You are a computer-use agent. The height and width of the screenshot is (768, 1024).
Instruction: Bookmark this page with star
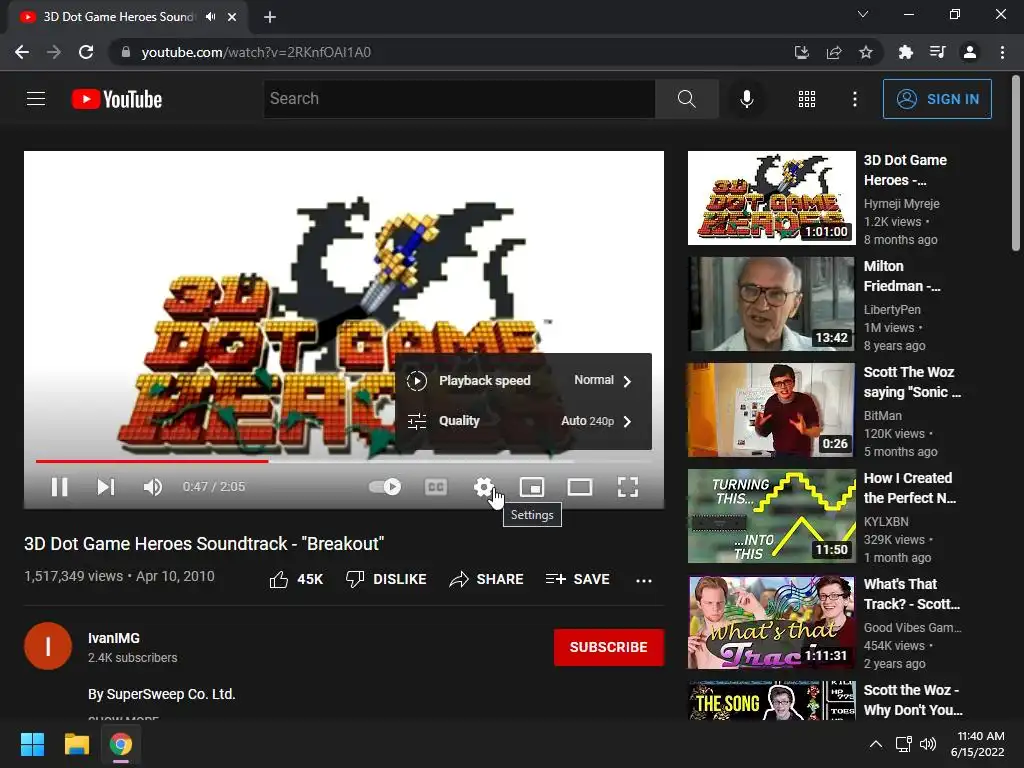coord(866,52)
